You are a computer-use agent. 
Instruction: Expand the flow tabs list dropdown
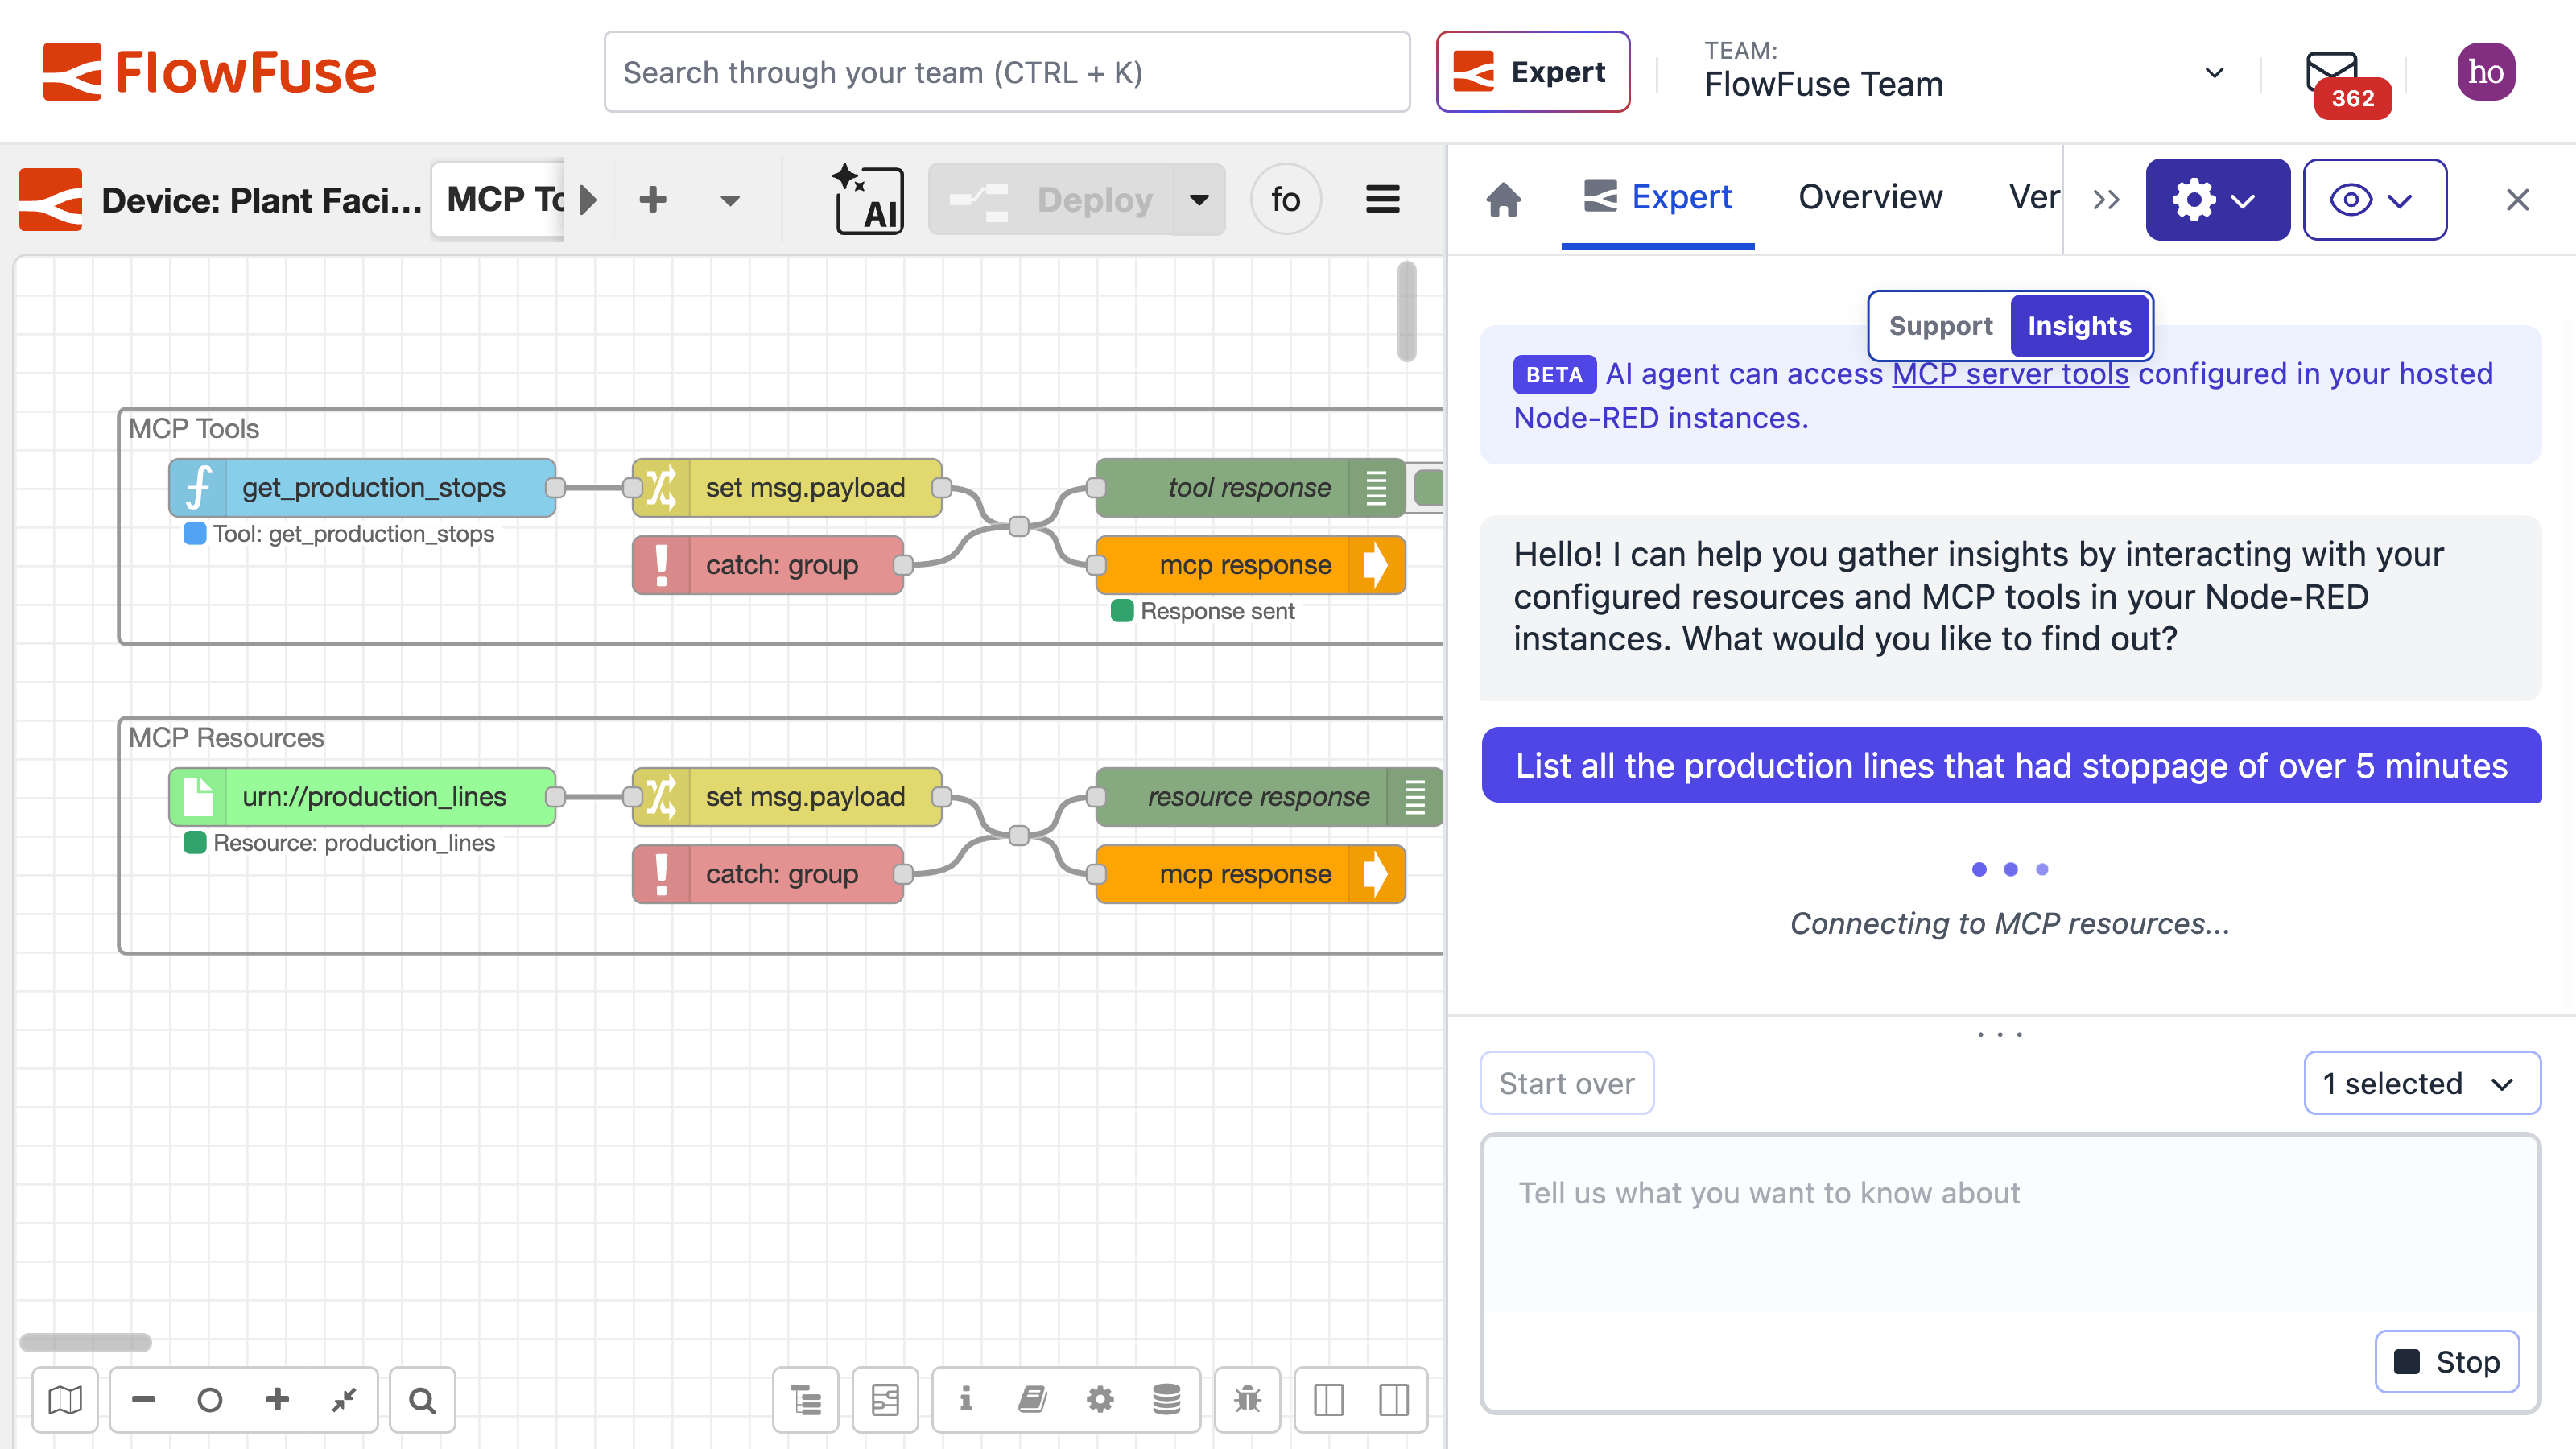pyautogui.click(x=730, y=199)
